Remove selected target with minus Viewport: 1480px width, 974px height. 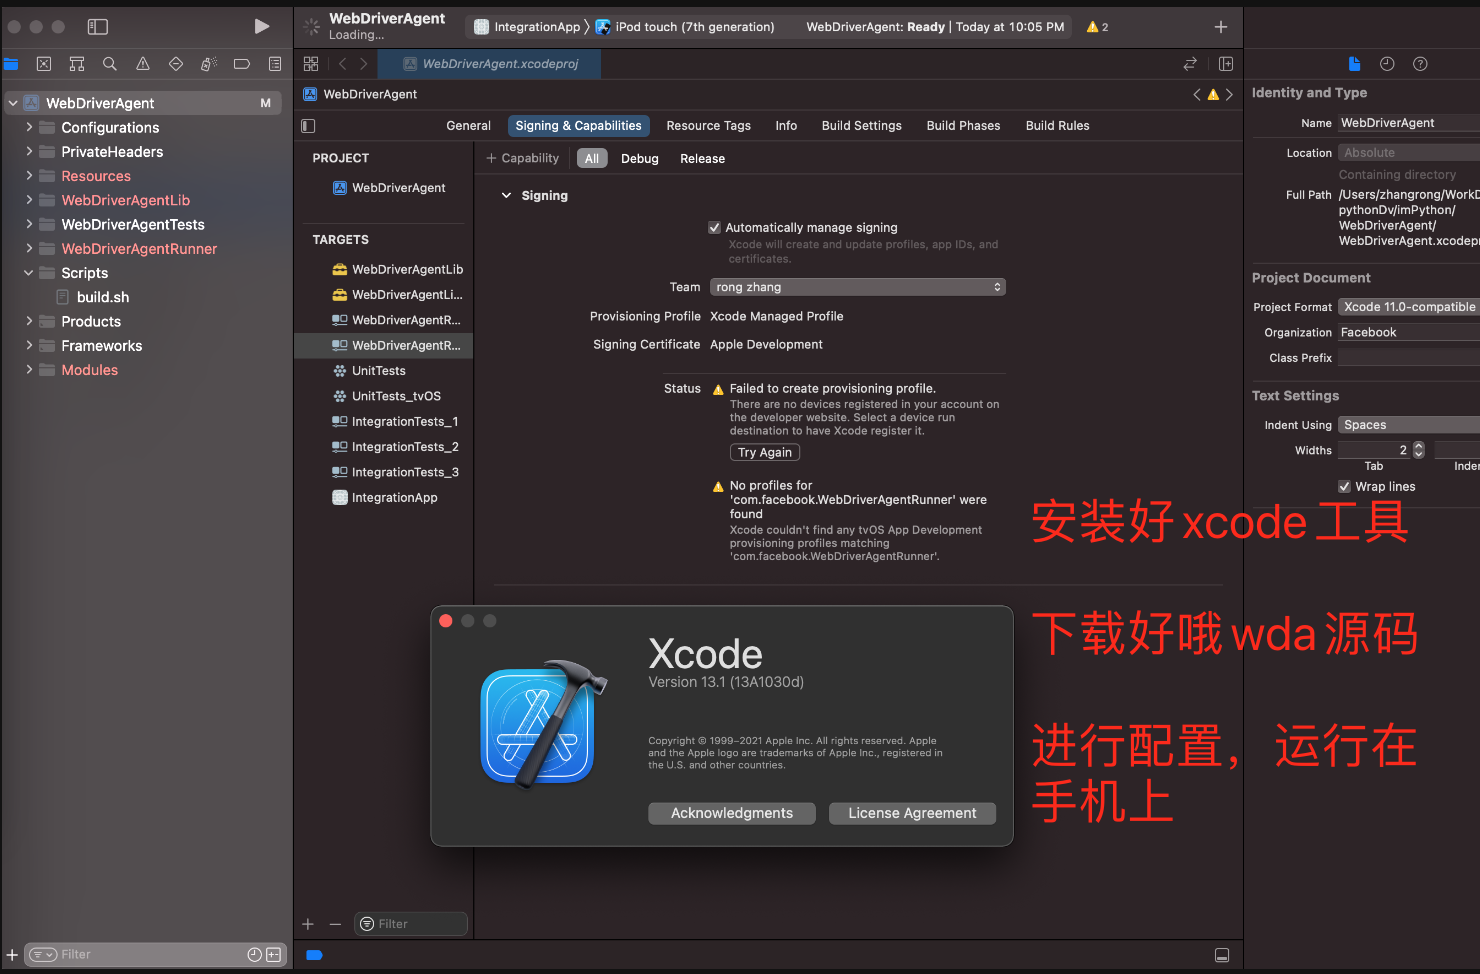(x=335, y=924)
